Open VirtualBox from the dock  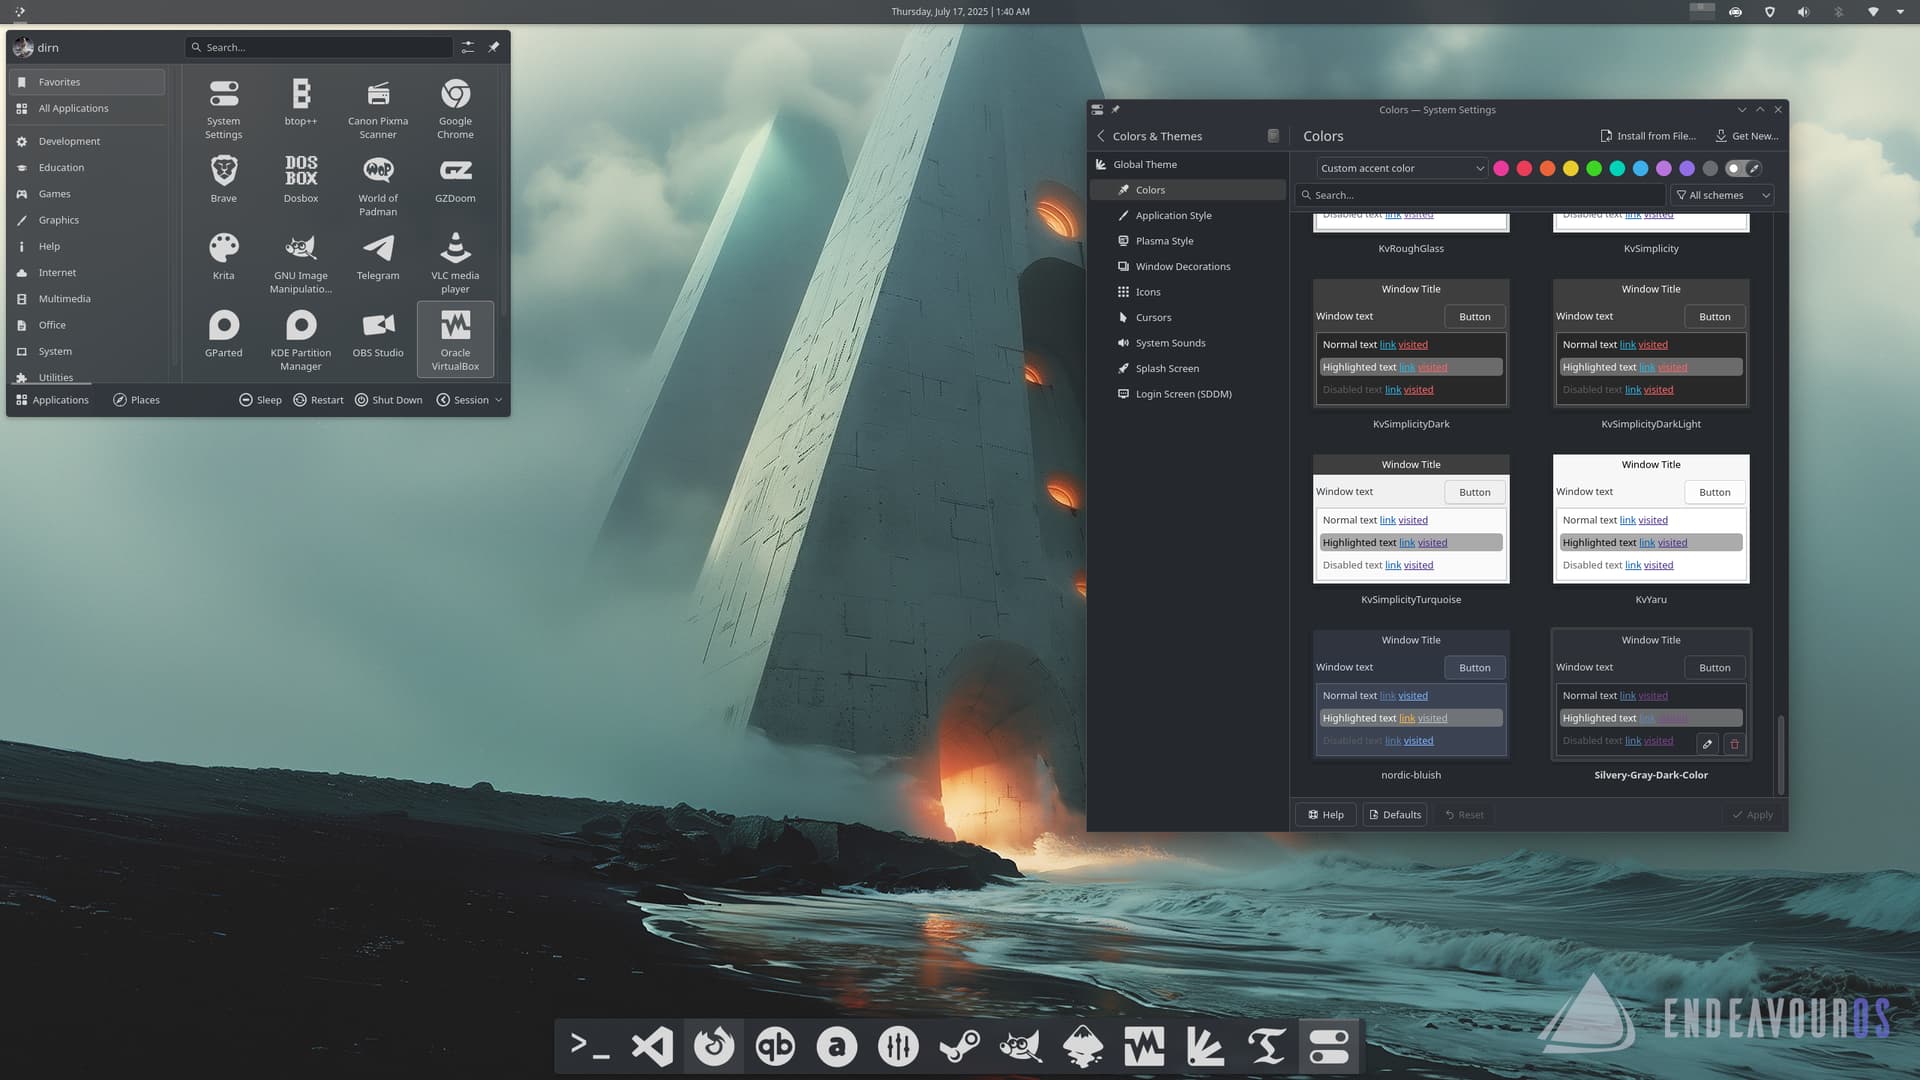(x=1144, y=1046)
